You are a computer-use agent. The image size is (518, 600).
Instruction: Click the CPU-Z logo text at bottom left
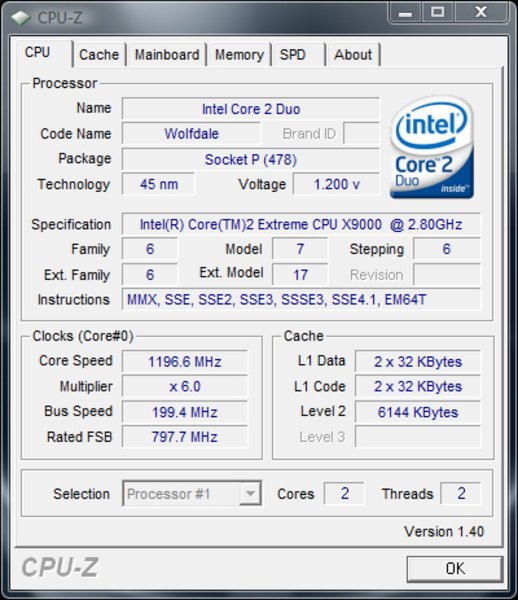click(x=60, y=567)
